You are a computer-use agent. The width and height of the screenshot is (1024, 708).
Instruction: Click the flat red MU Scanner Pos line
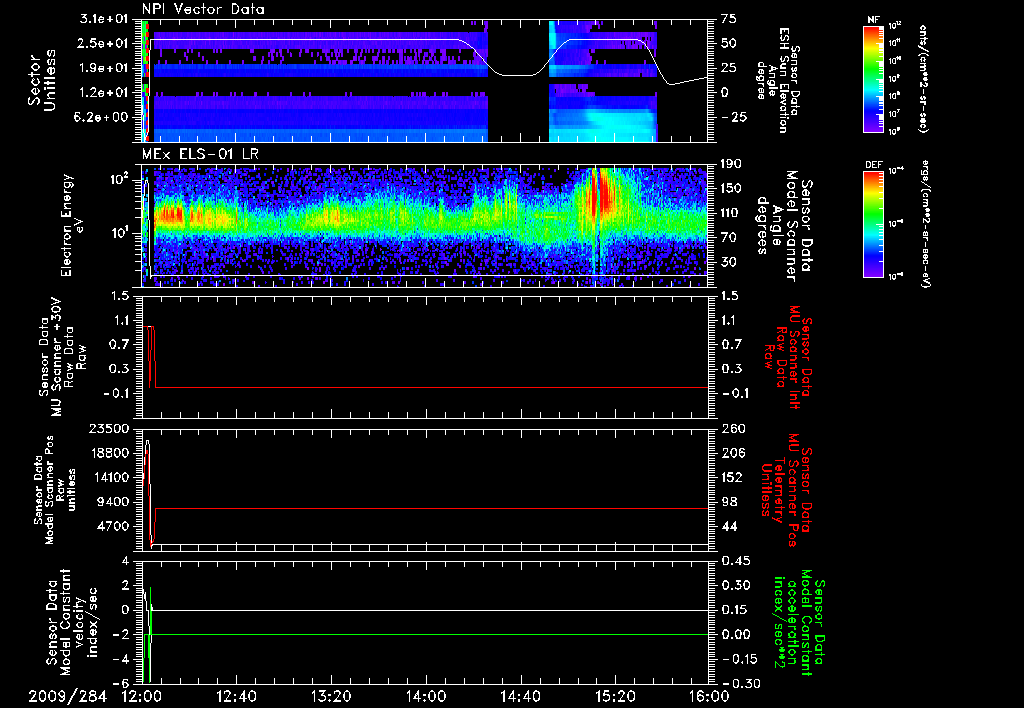[x=430, y=509]
